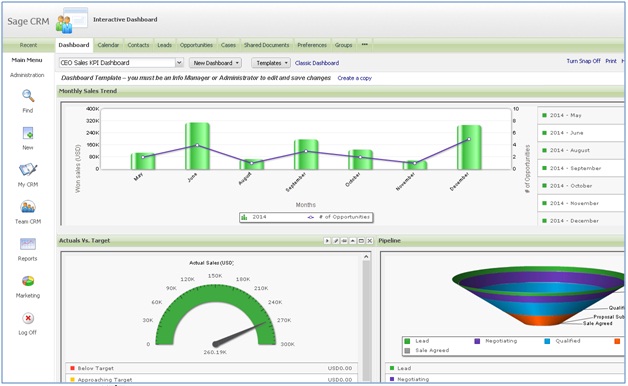Click the Classic Dashboard link
628x386 pixels.
[x=317, y=63]
